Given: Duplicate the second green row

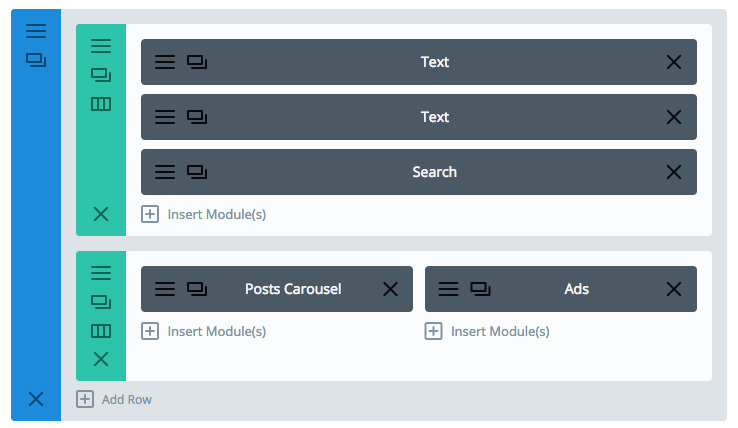Looking at the screenshot, I should tap(101, 301).
